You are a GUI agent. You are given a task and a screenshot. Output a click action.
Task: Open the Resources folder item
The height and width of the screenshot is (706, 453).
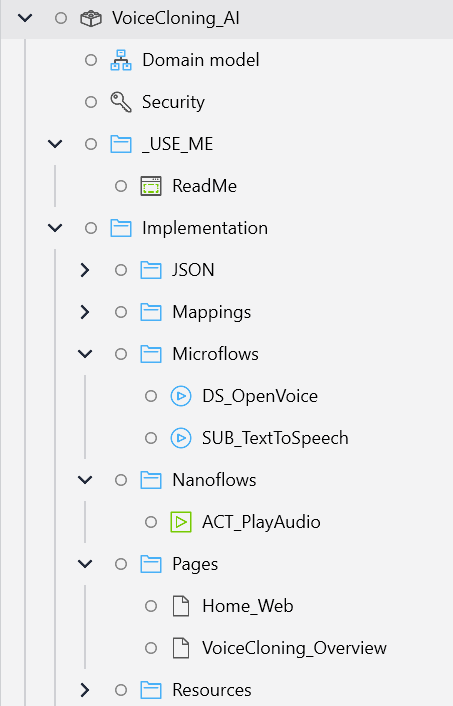pos(212,690)
